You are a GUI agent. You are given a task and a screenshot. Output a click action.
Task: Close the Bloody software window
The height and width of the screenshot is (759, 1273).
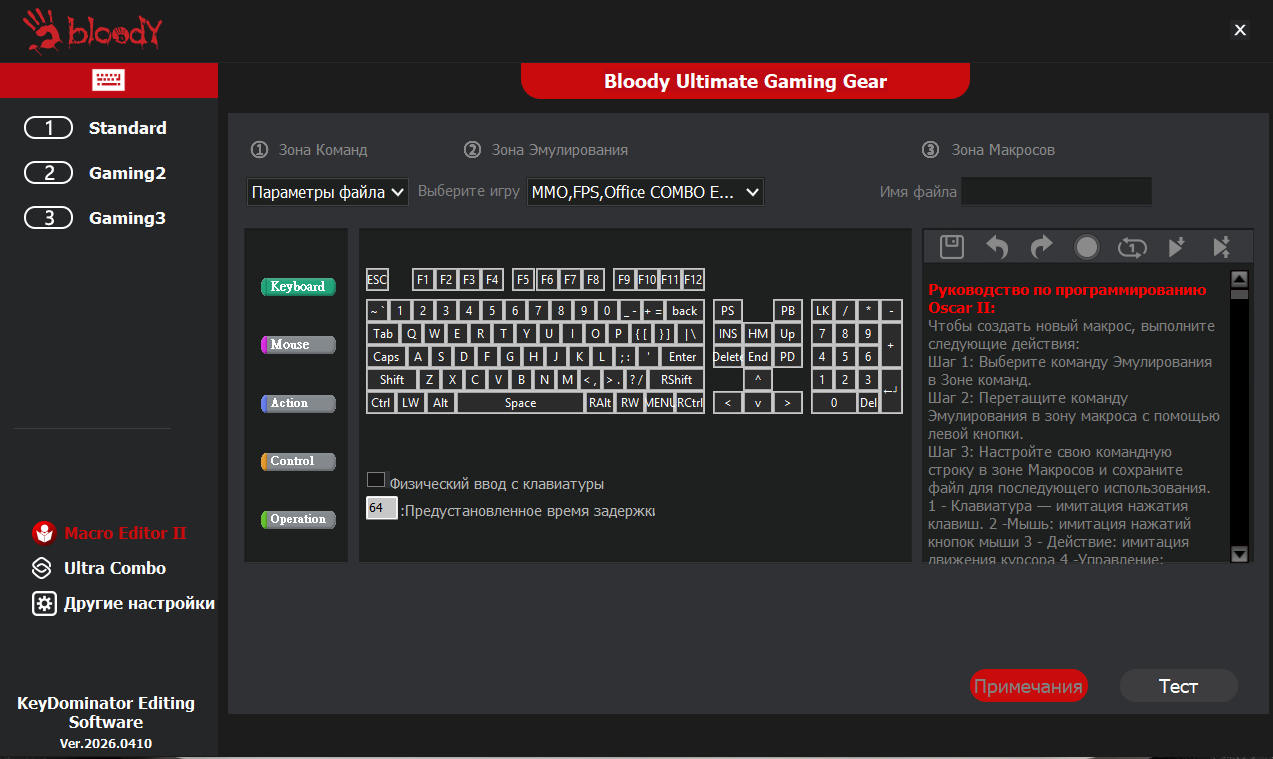click(1240, 30)
